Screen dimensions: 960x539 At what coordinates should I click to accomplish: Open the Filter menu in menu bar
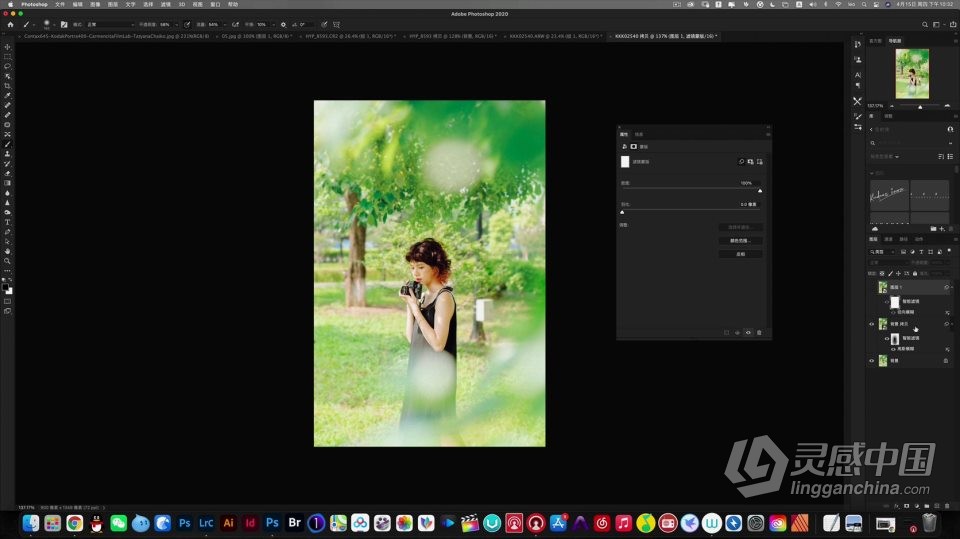pyautogui.click(x=165, y=4)
